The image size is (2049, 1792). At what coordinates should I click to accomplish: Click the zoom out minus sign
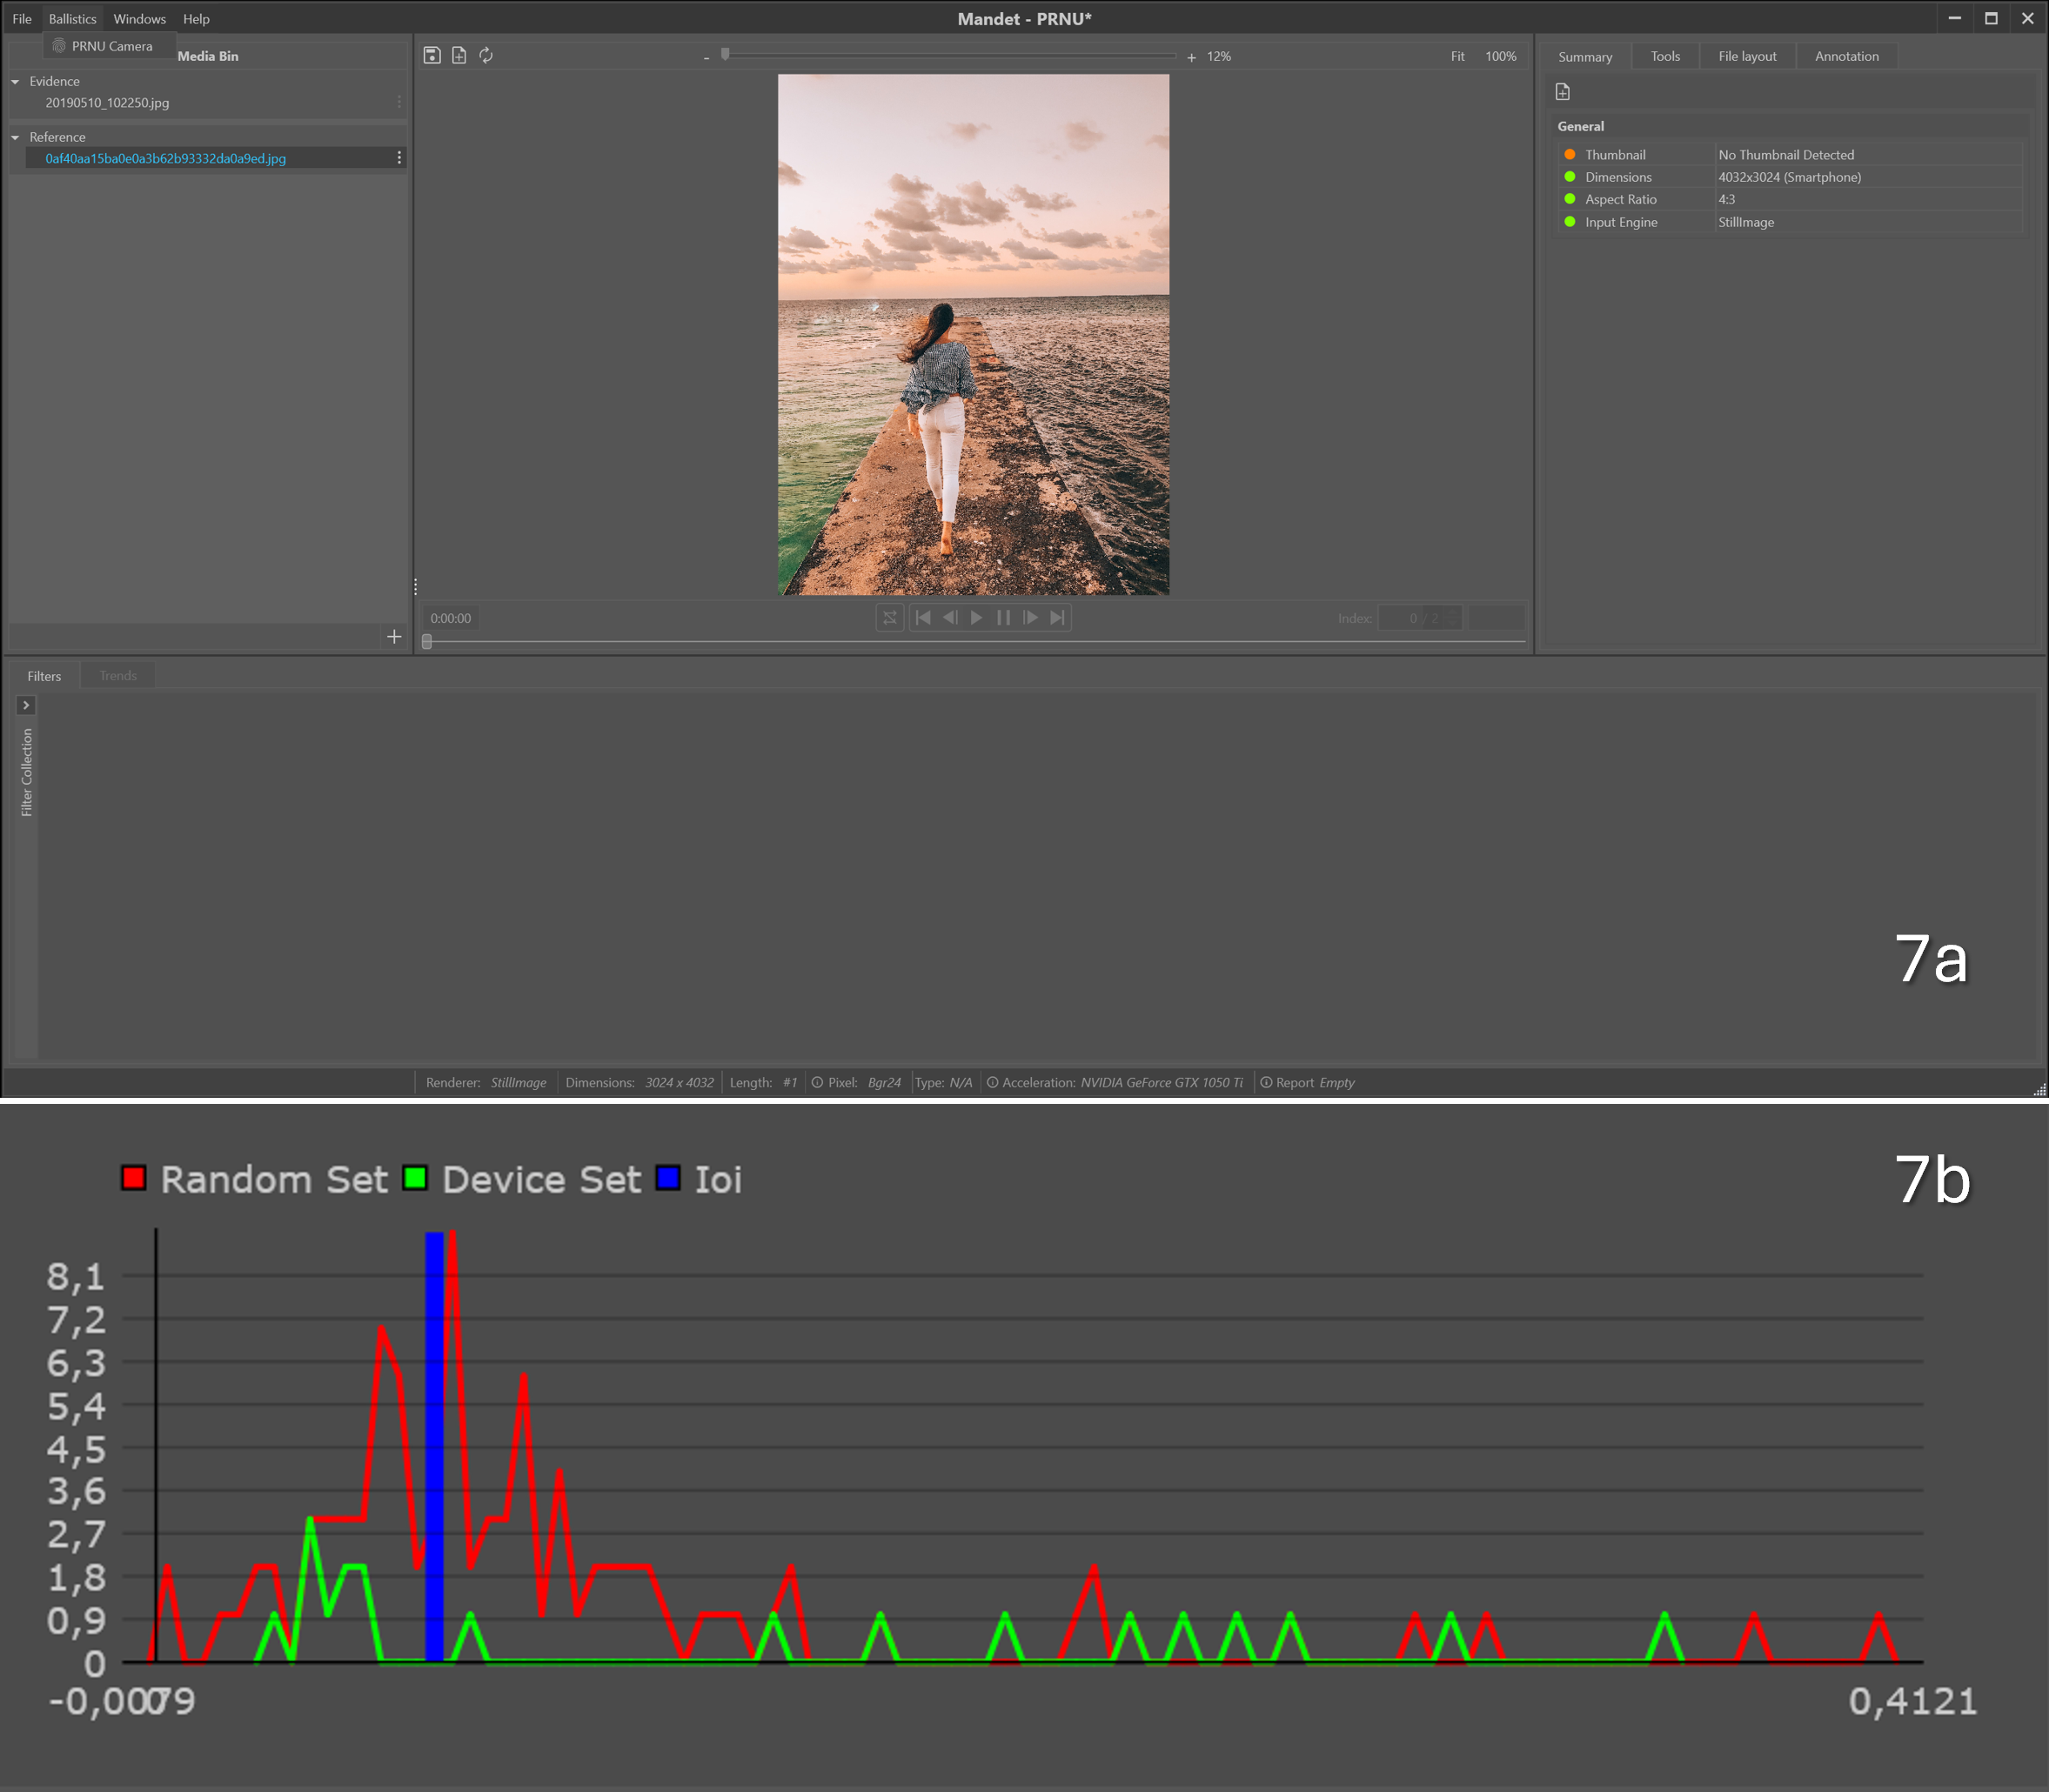coord(706,58)
